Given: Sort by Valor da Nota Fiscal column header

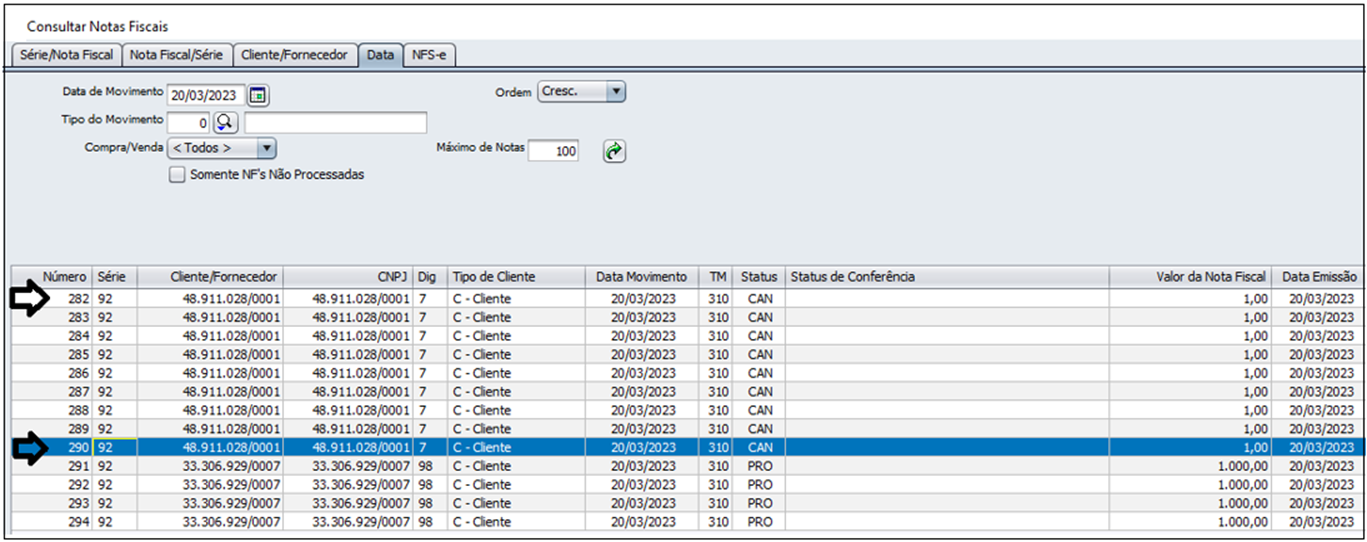Looking at the screenshot, I should click(1208, 277).
